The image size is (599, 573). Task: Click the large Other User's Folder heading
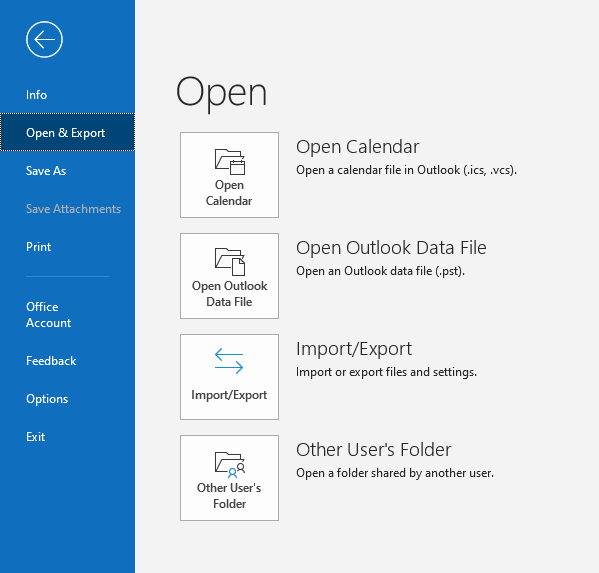pyautogui.click(x=374, y=450)
